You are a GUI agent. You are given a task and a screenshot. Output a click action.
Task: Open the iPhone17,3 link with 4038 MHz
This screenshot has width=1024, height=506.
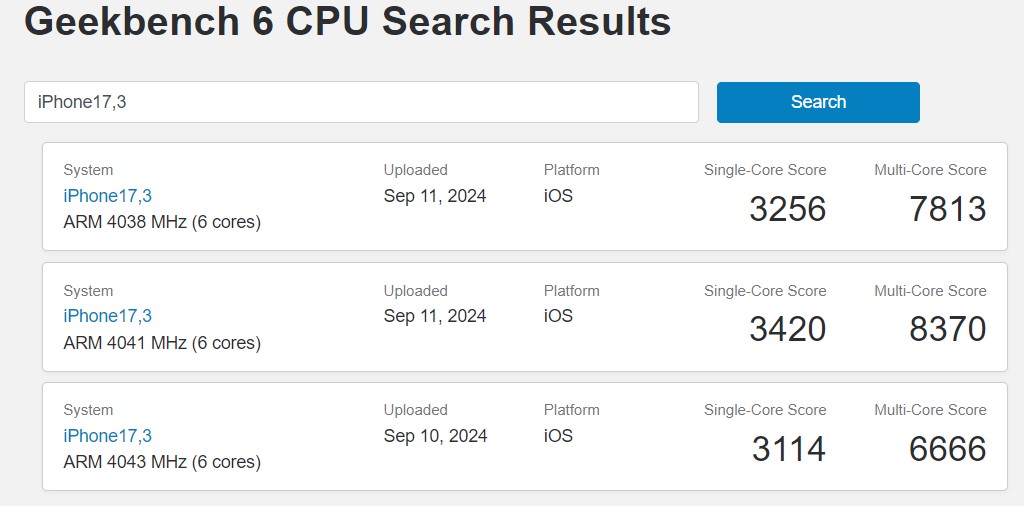tap(107, 196)
